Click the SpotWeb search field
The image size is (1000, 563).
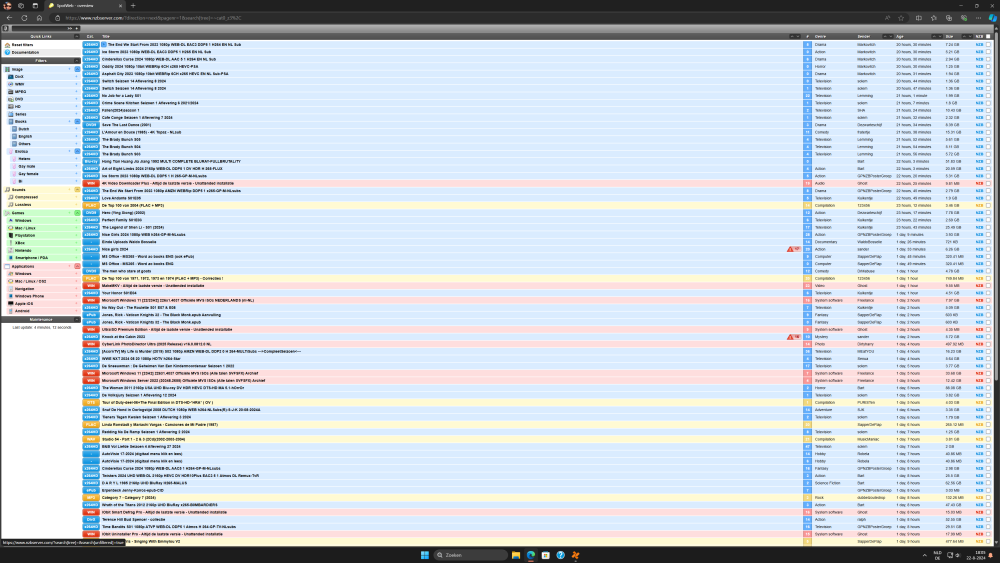click(x=38, y=28)
